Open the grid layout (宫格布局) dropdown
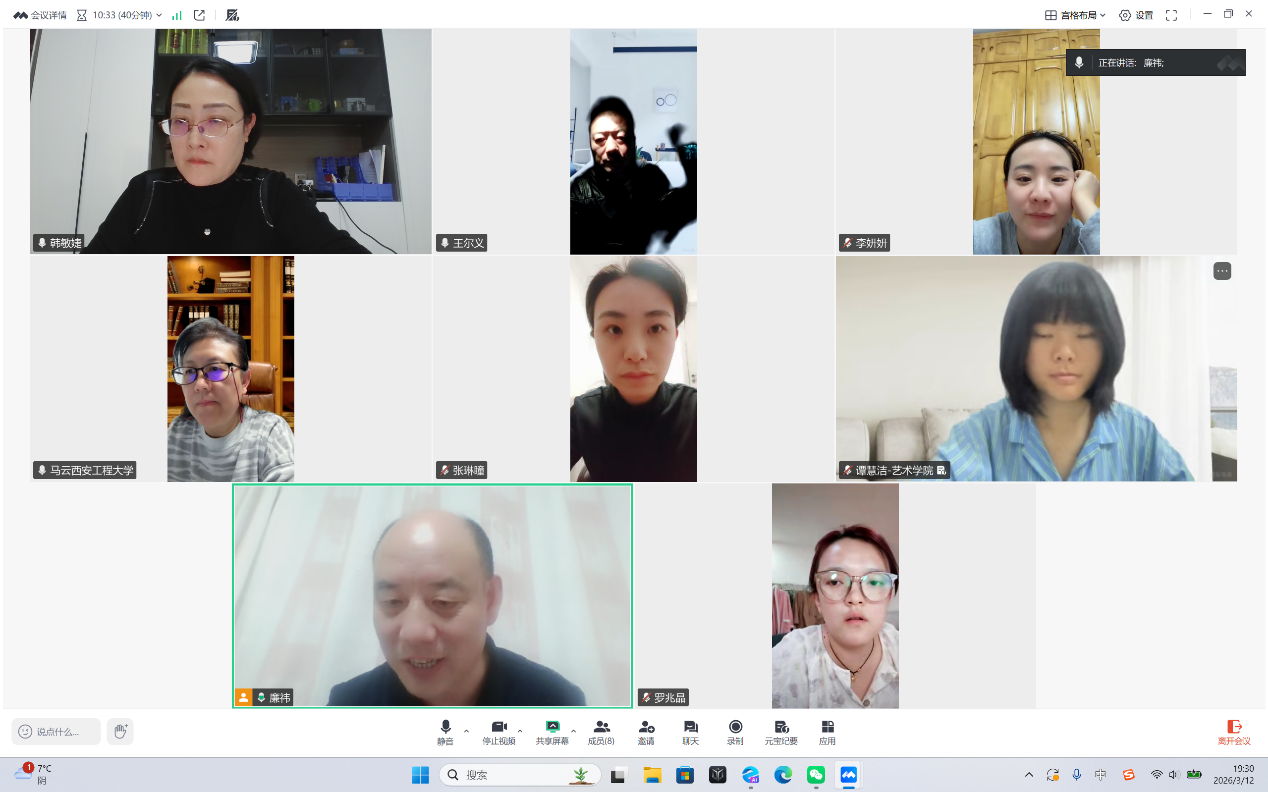Viewport: 1268px width, 792px height. click(1075, 15)
